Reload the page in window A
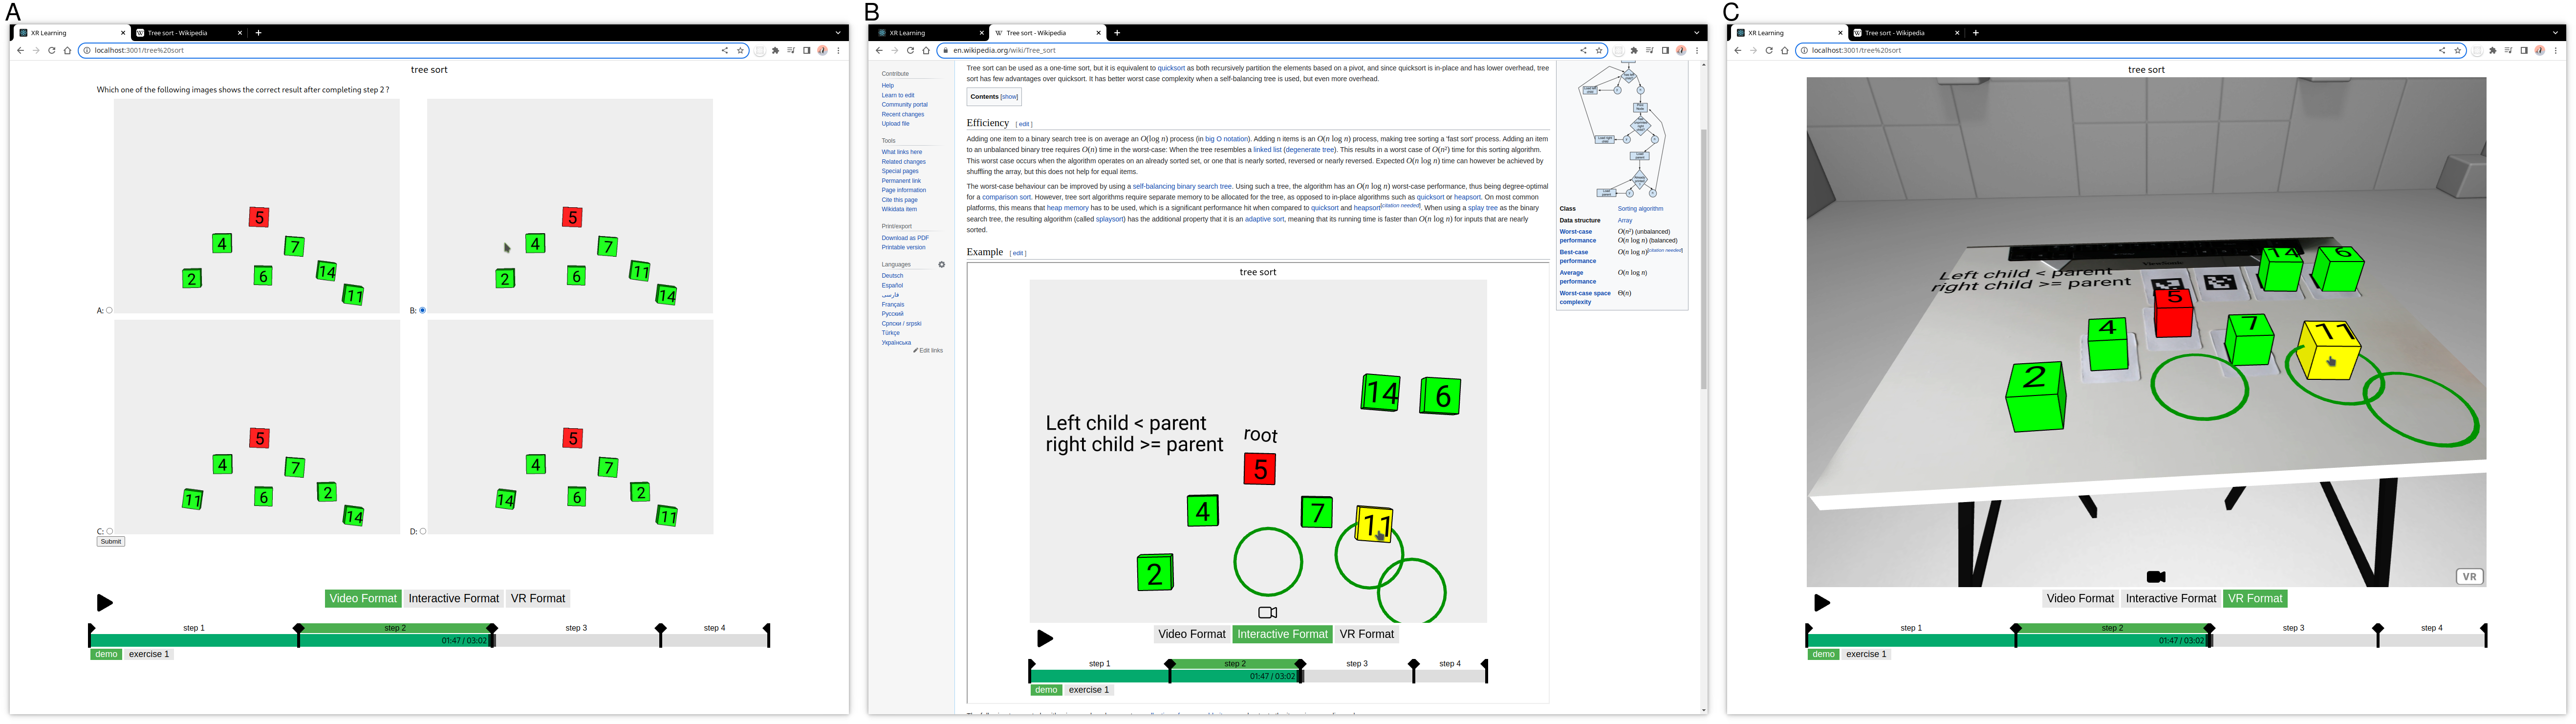The height and width of the screenshot is (724, 2576). tap(52, 50)
